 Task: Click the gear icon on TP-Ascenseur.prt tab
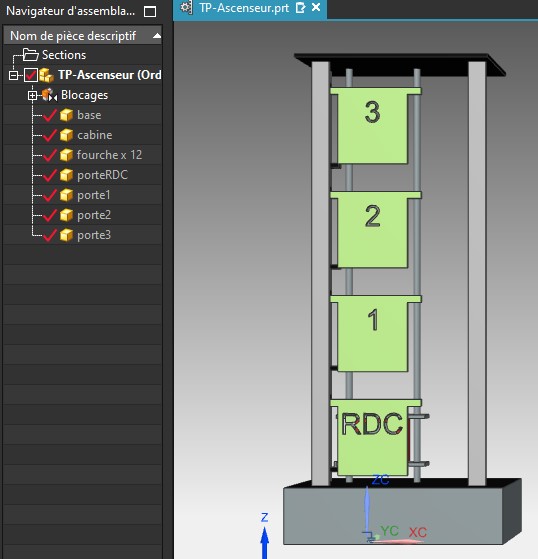click(186, 7)
